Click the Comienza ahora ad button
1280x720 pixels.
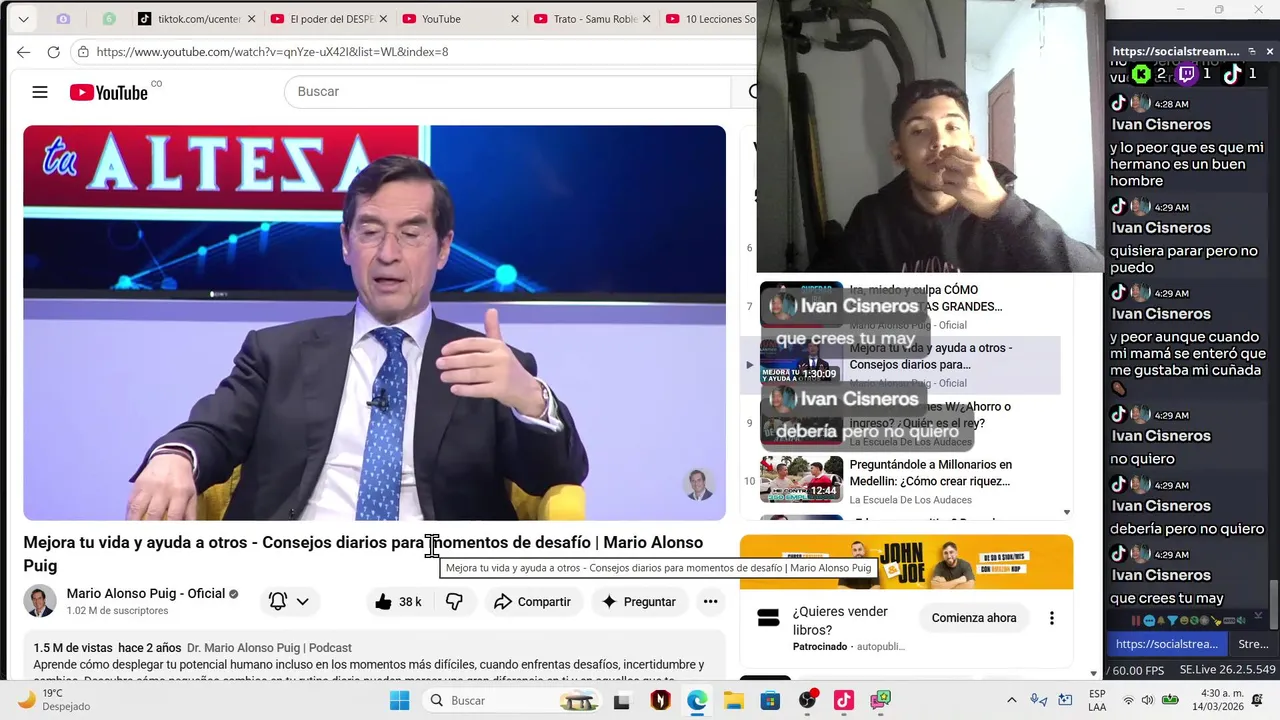[x=974, y=618]
